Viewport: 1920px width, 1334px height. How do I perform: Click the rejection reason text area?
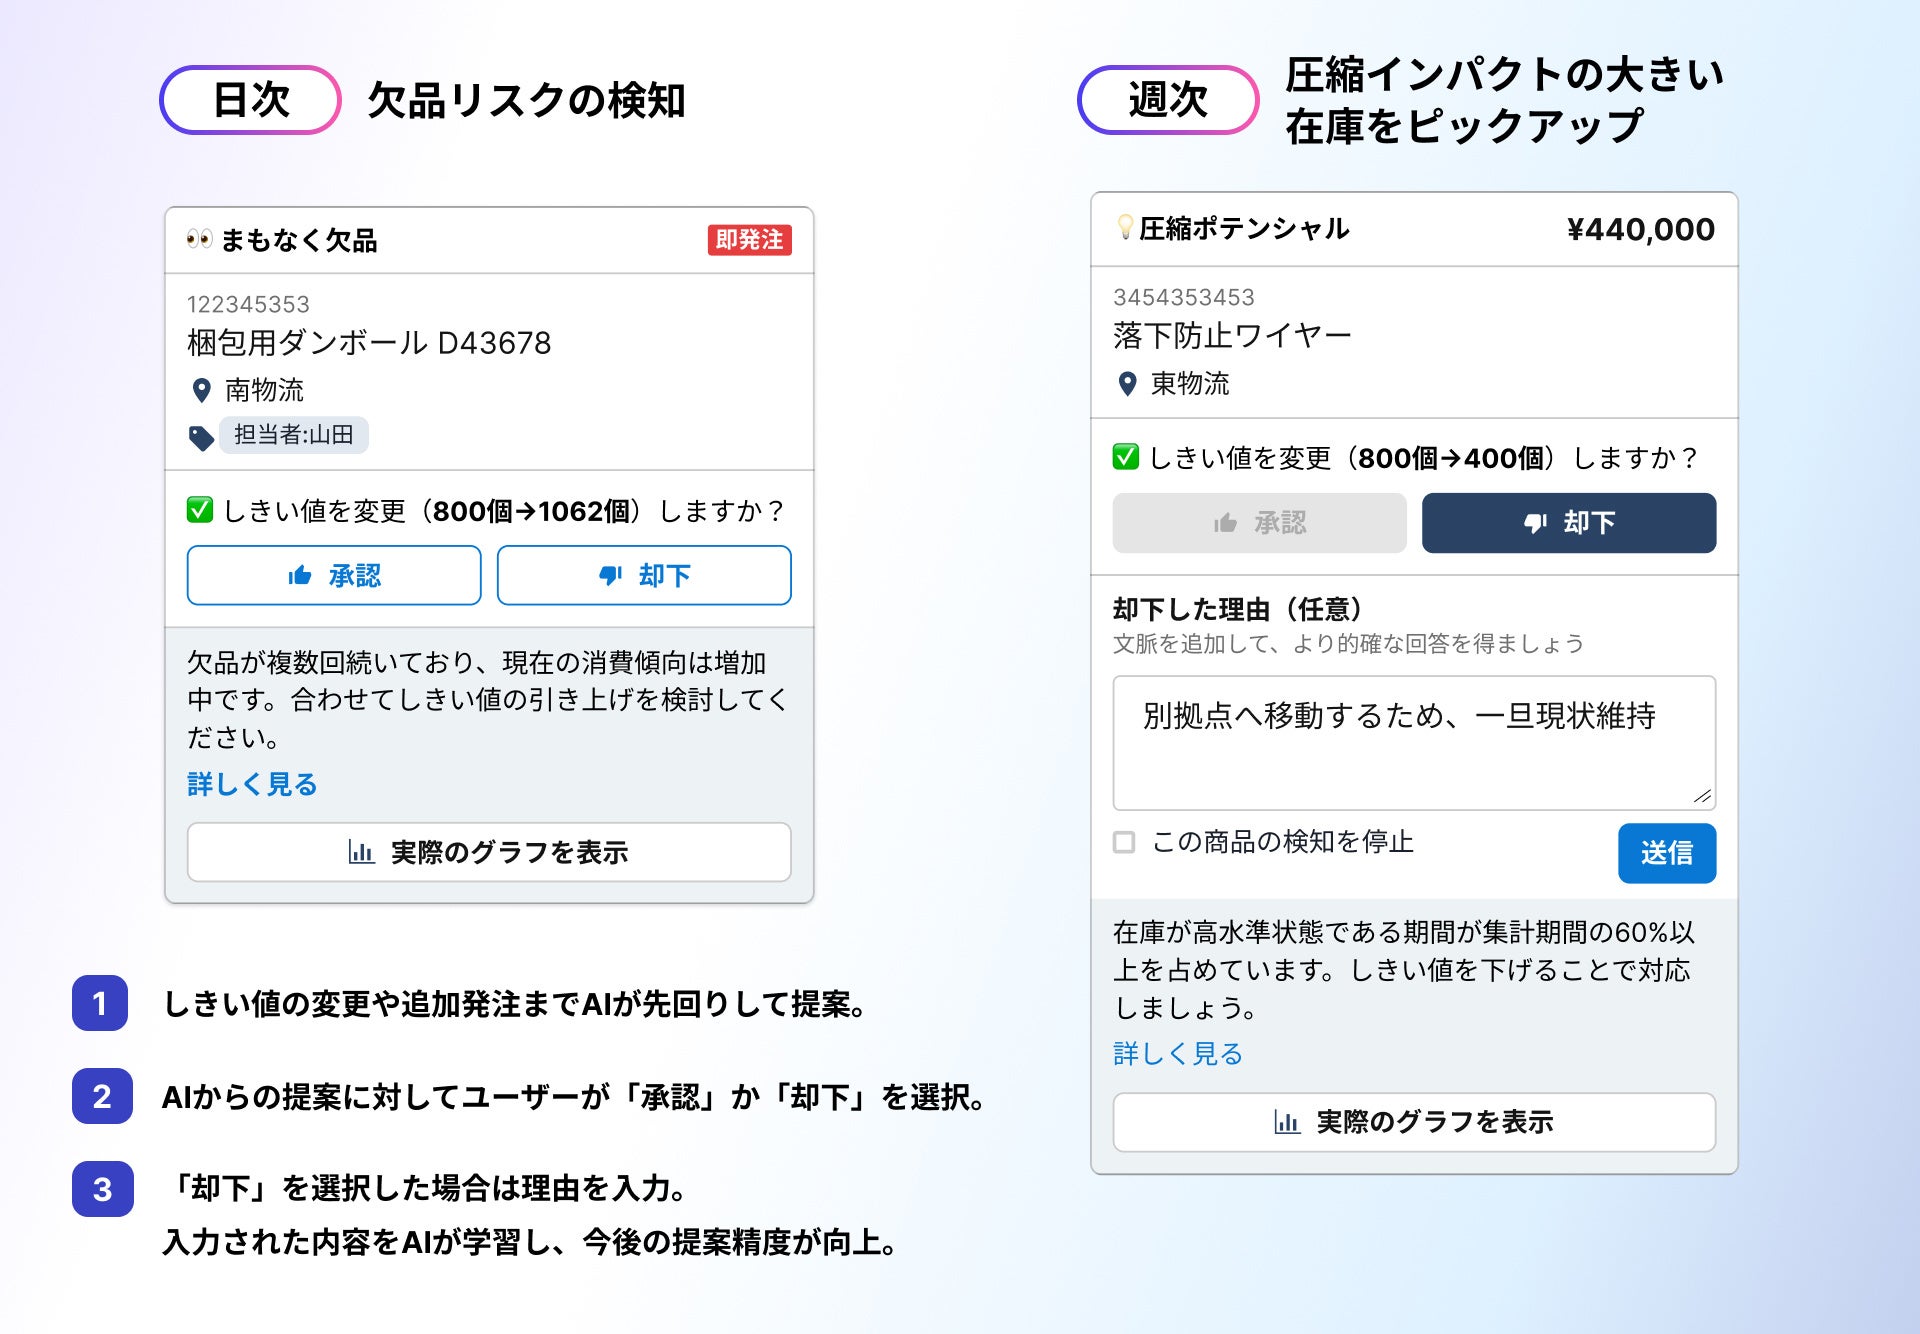[1413, 743]
